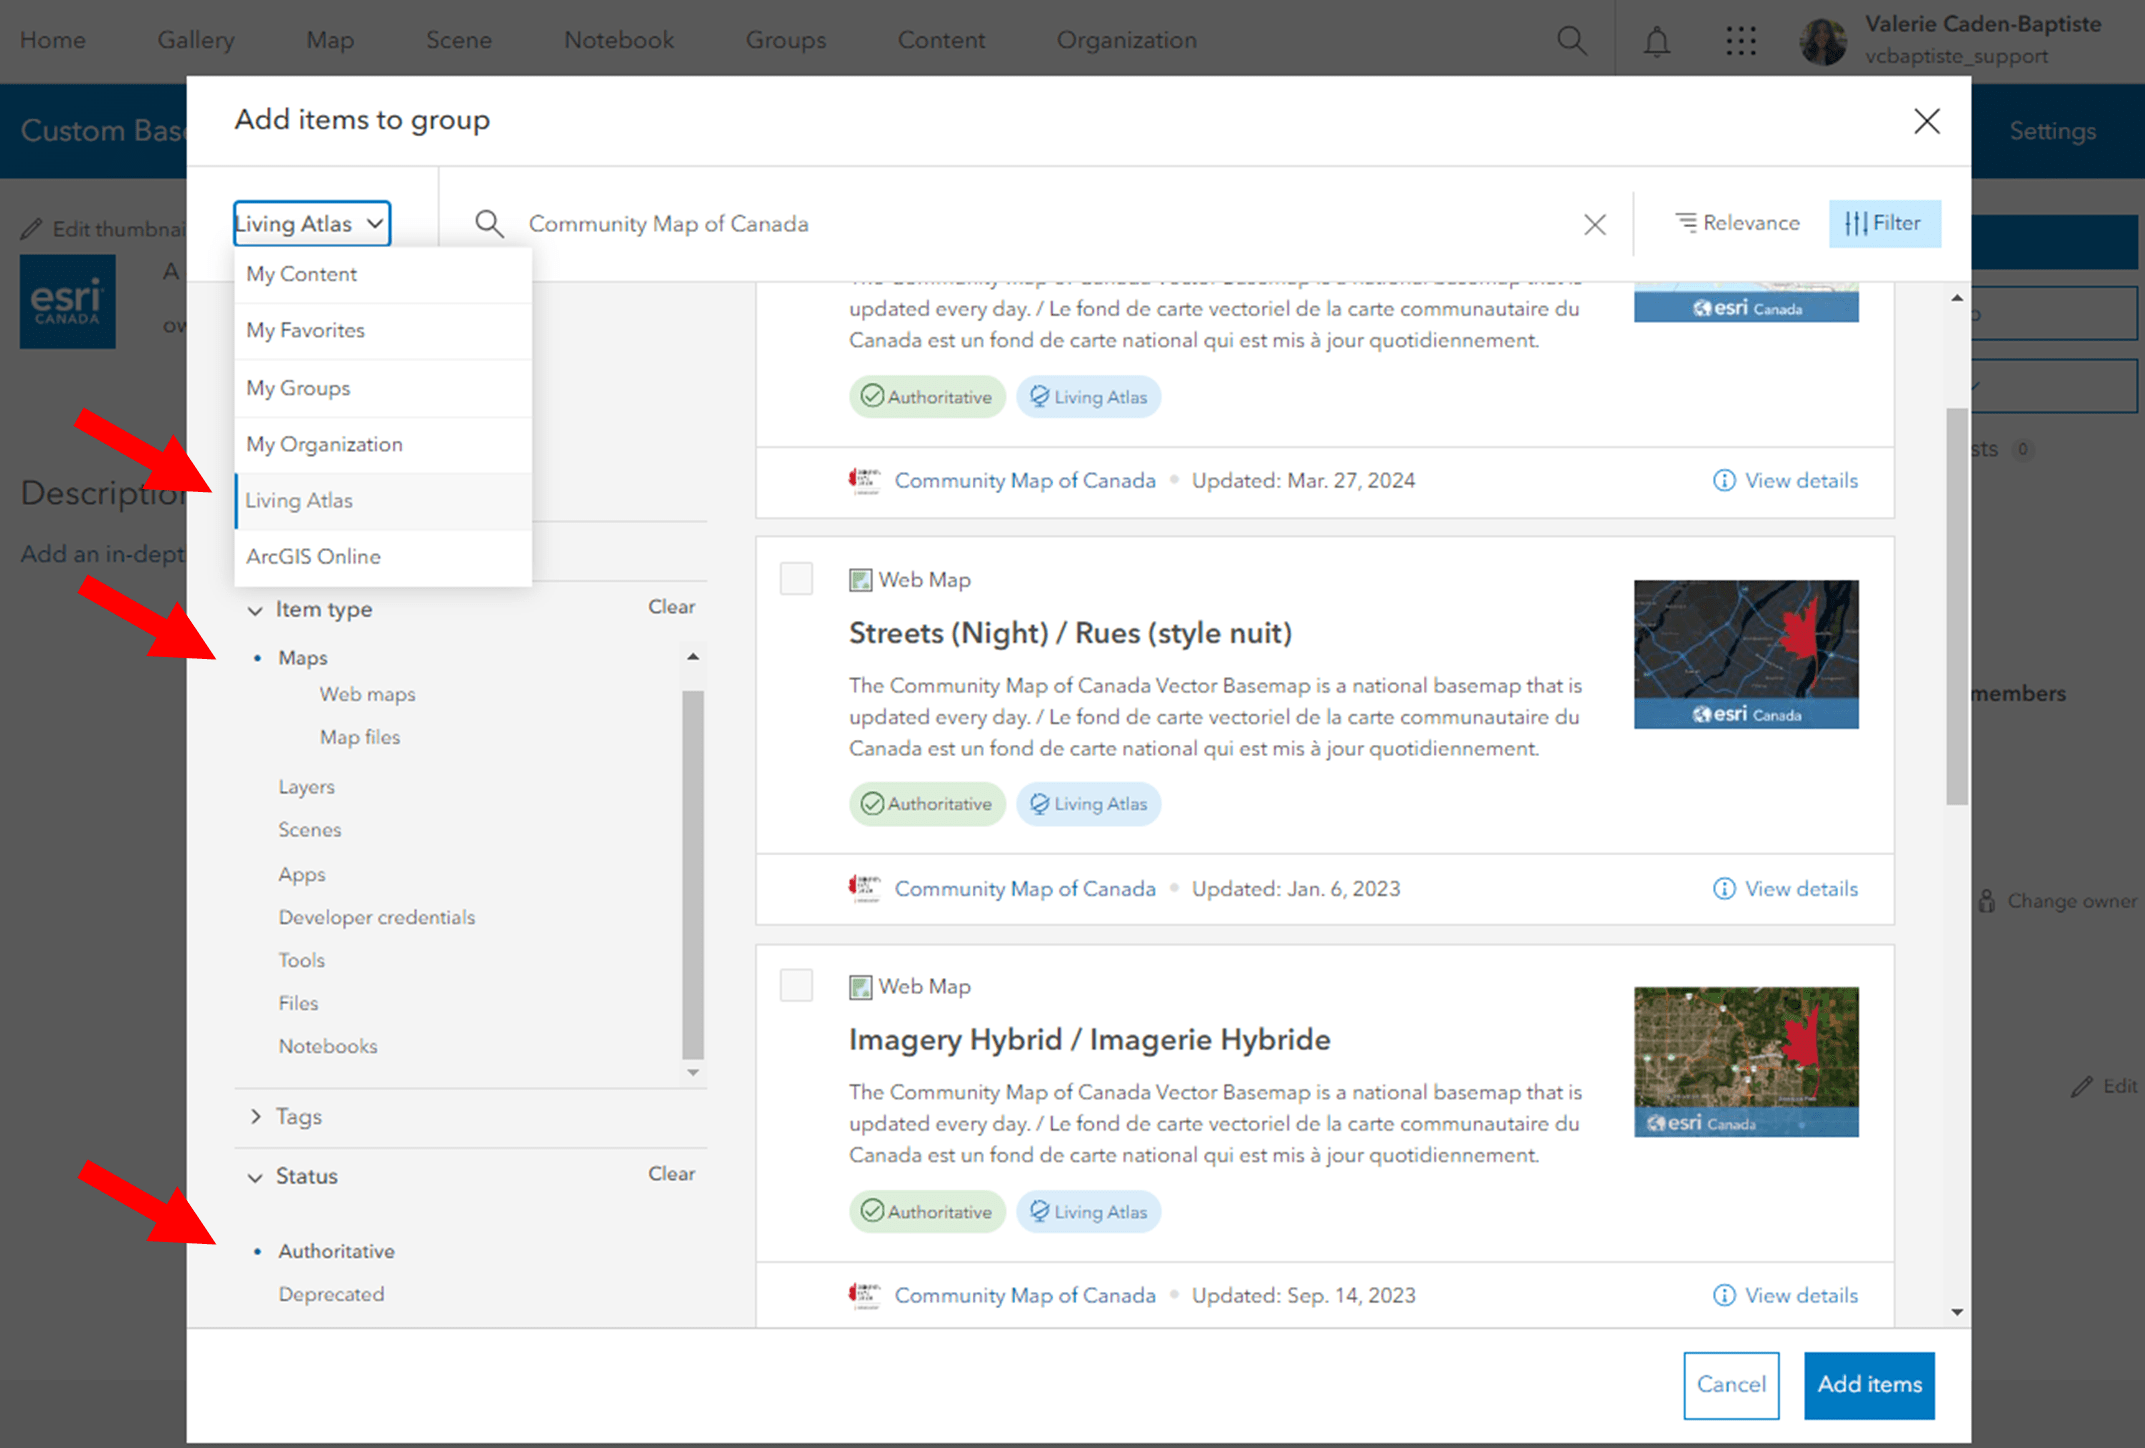
Task: Check the Imagery Hybrid web map checkbox
Action: (x=796, y=985)
